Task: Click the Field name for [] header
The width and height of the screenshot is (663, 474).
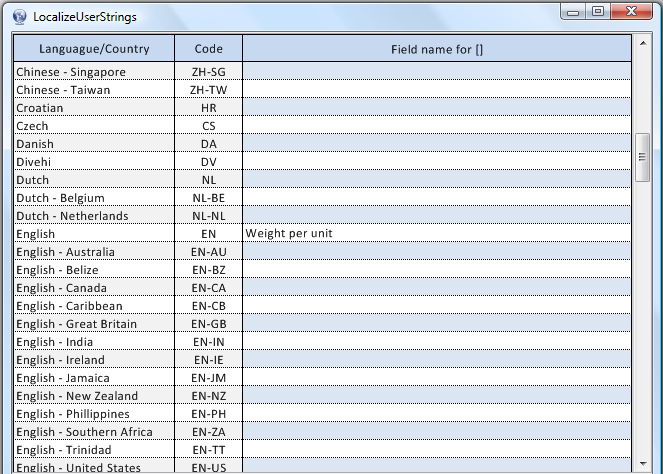Action: tap(437, 49)
